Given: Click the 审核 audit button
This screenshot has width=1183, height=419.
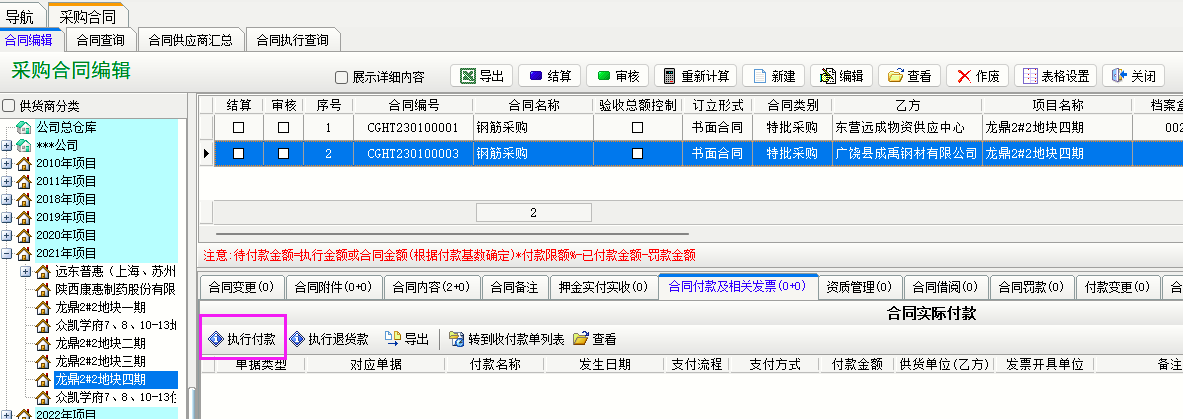Looking at the screenshot, I should (618, 76).
